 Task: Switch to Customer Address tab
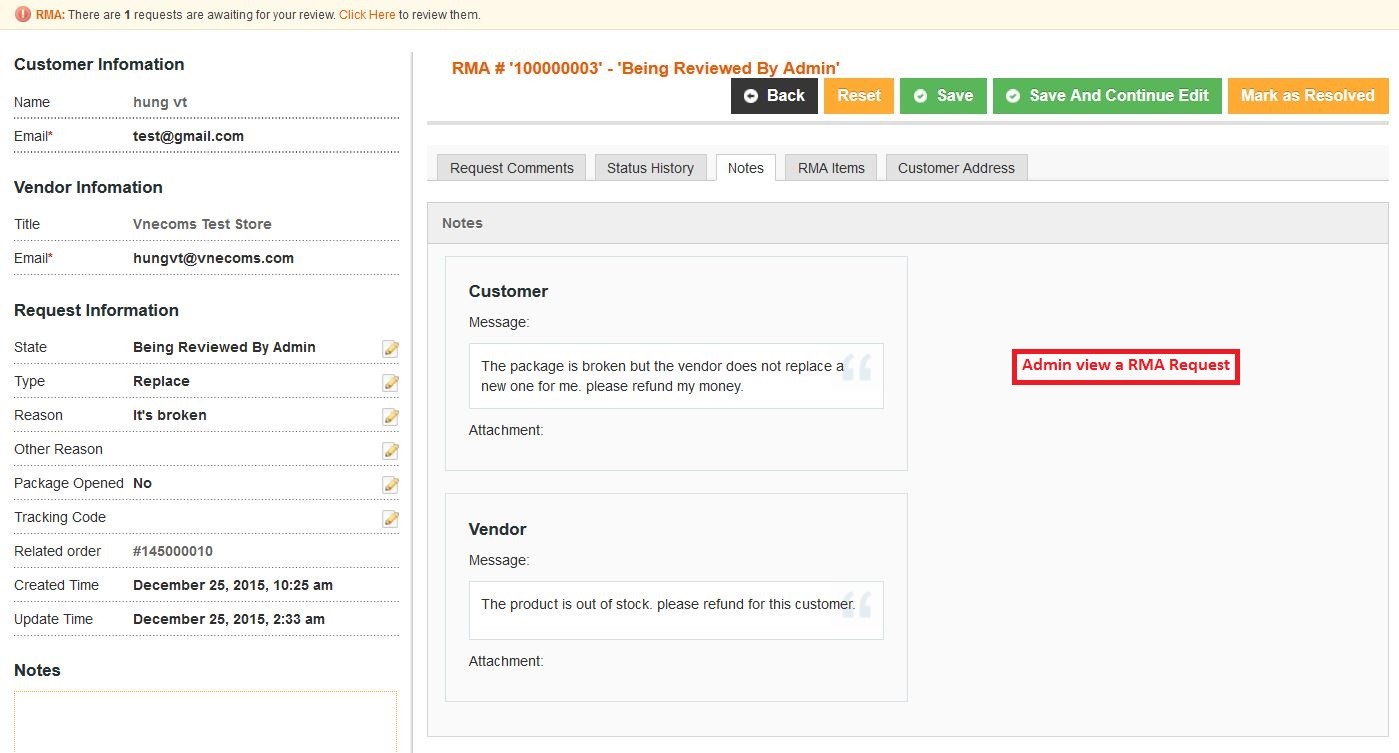956,168
